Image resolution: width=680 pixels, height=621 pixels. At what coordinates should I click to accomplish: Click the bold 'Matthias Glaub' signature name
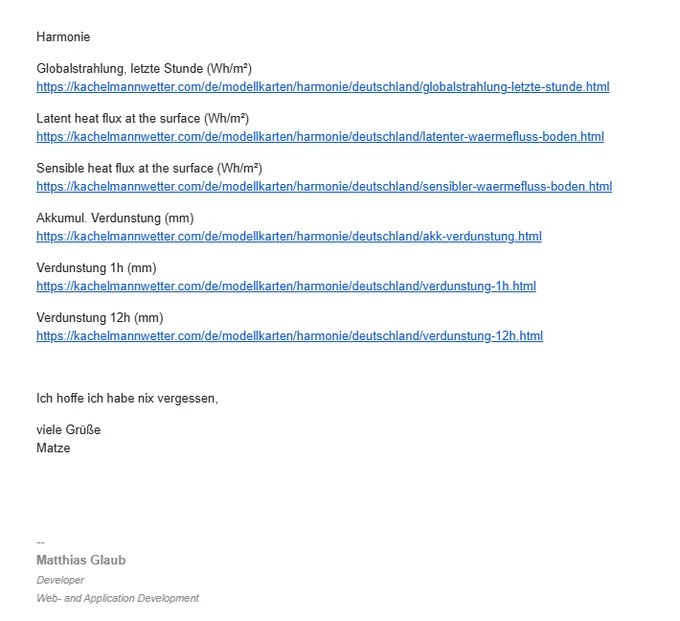coord(81,560)
